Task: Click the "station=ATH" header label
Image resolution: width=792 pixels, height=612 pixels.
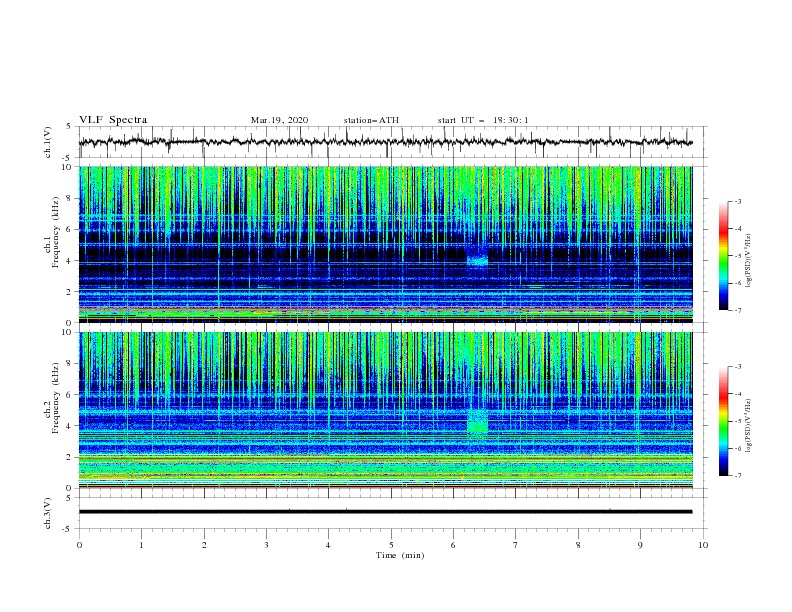Action: [x=371, y=120]
